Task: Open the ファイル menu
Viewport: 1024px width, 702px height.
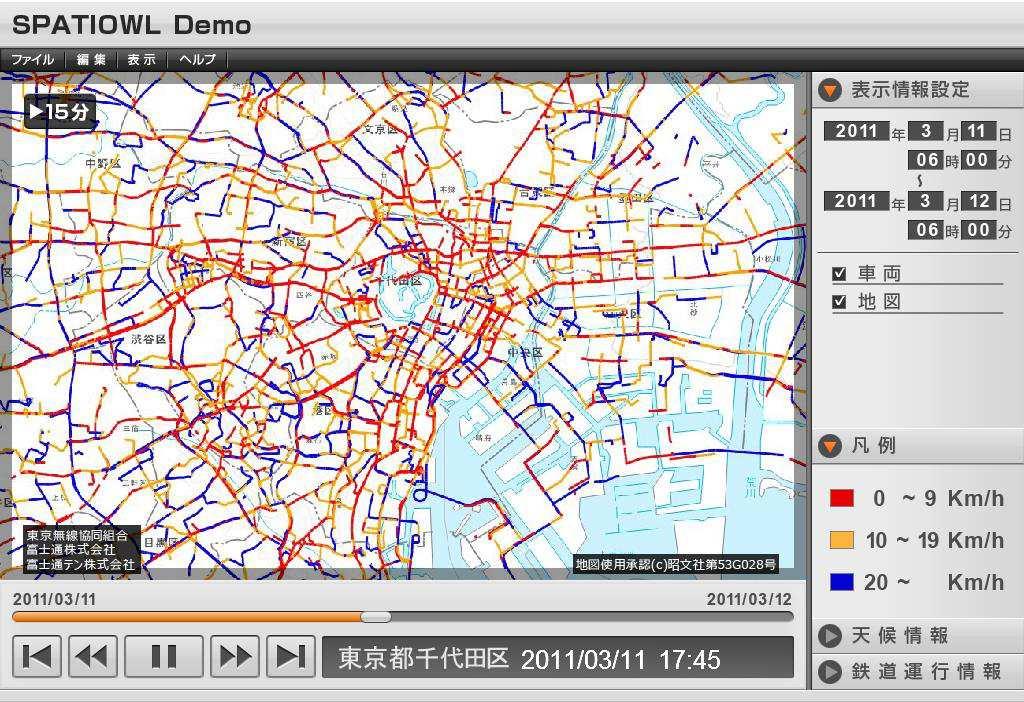Action: (33, 59)
